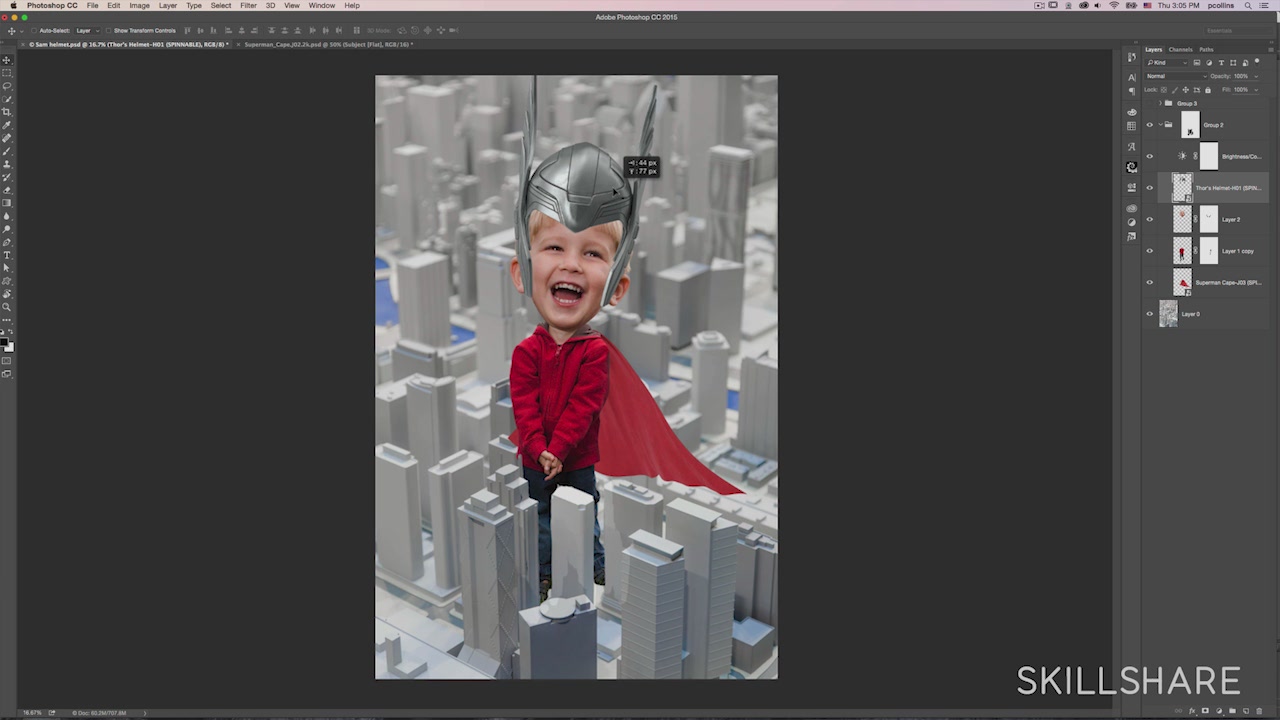Open the Paragraph panel icon
The width and height of the screenshot is (1280, 720).
pos(1131,91)
